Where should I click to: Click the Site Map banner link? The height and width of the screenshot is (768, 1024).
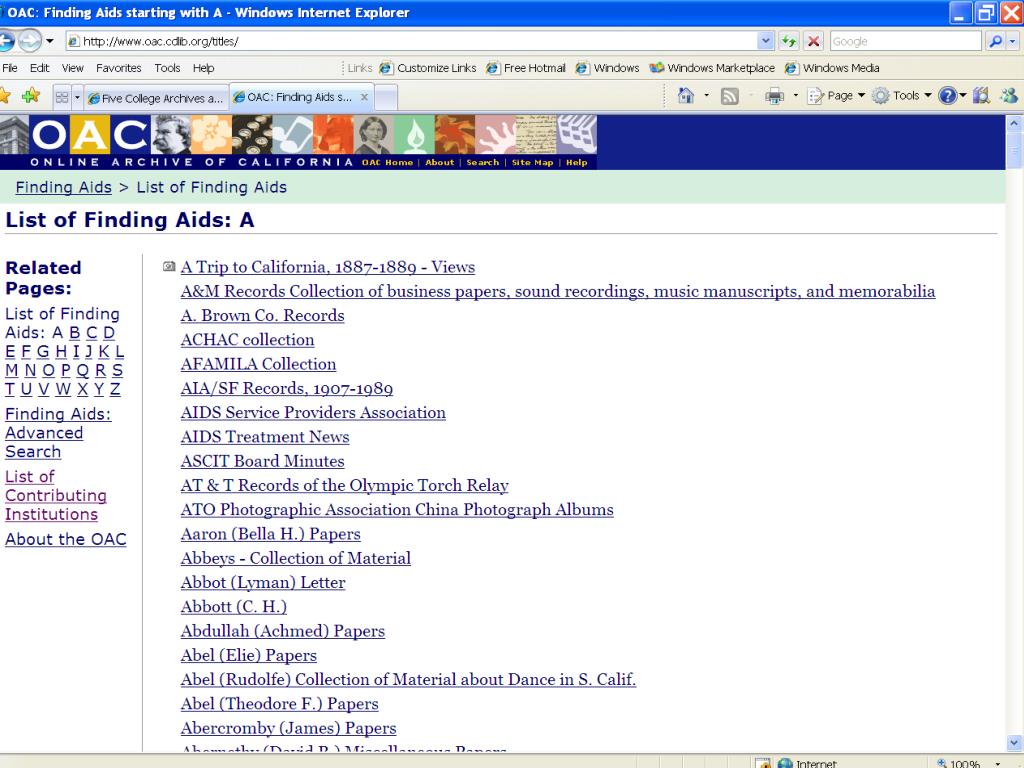pos(532,163)
